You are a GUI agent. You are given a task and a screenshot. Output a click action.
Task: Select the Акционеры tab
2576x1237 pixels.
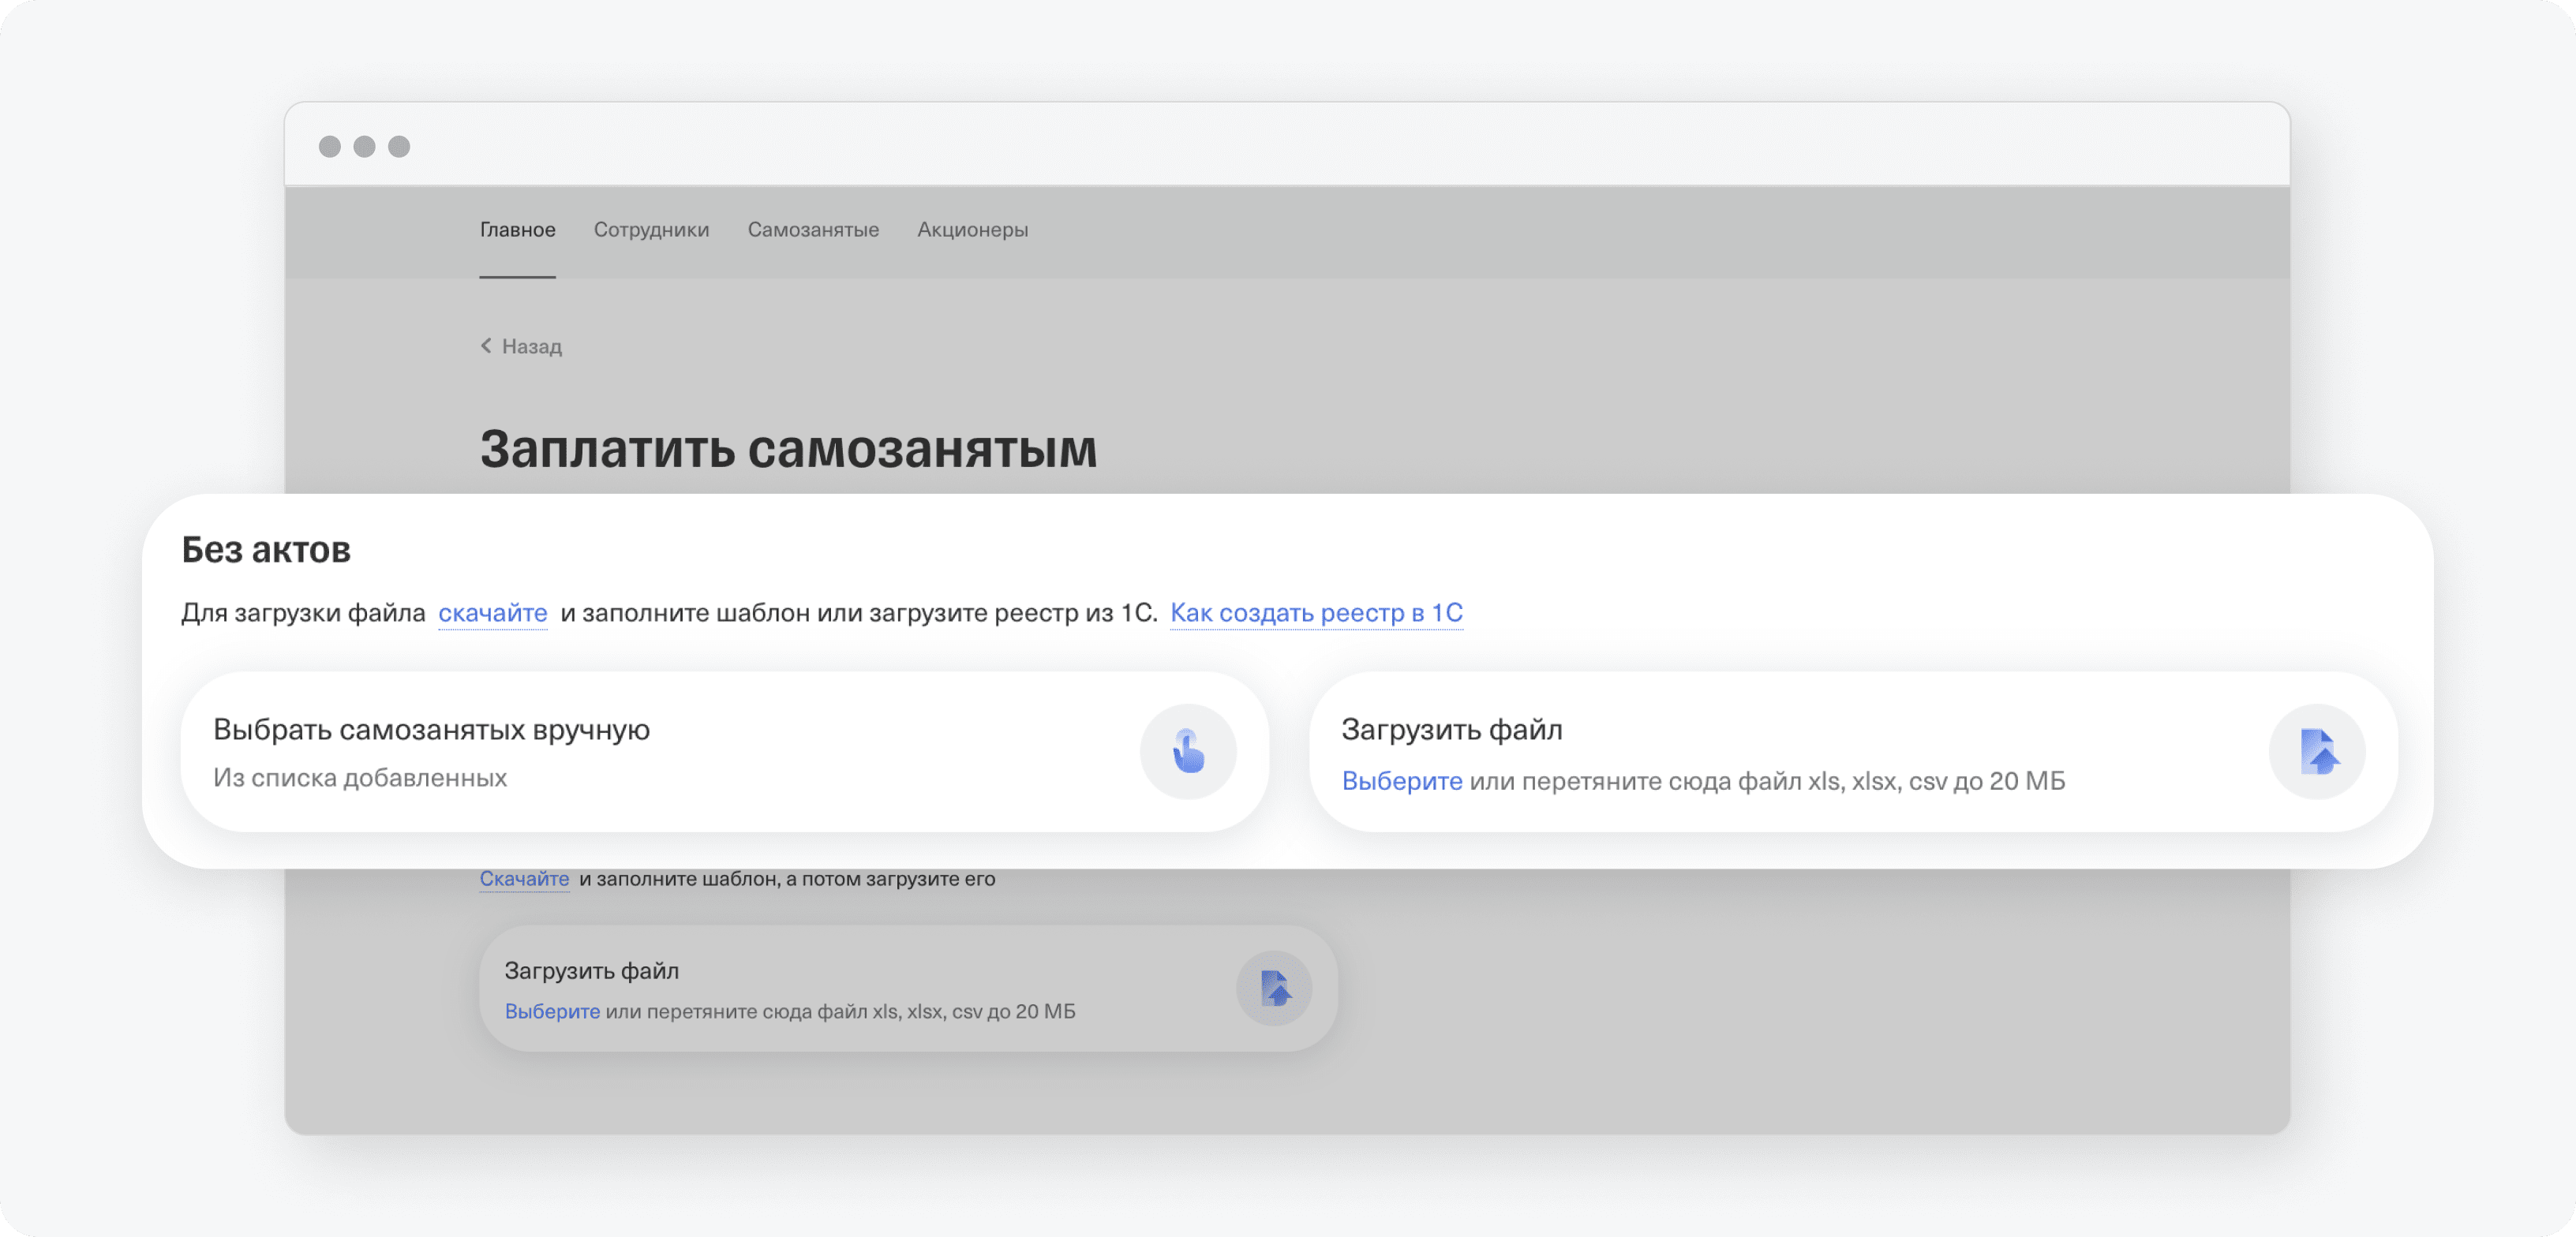click(972, 230)
